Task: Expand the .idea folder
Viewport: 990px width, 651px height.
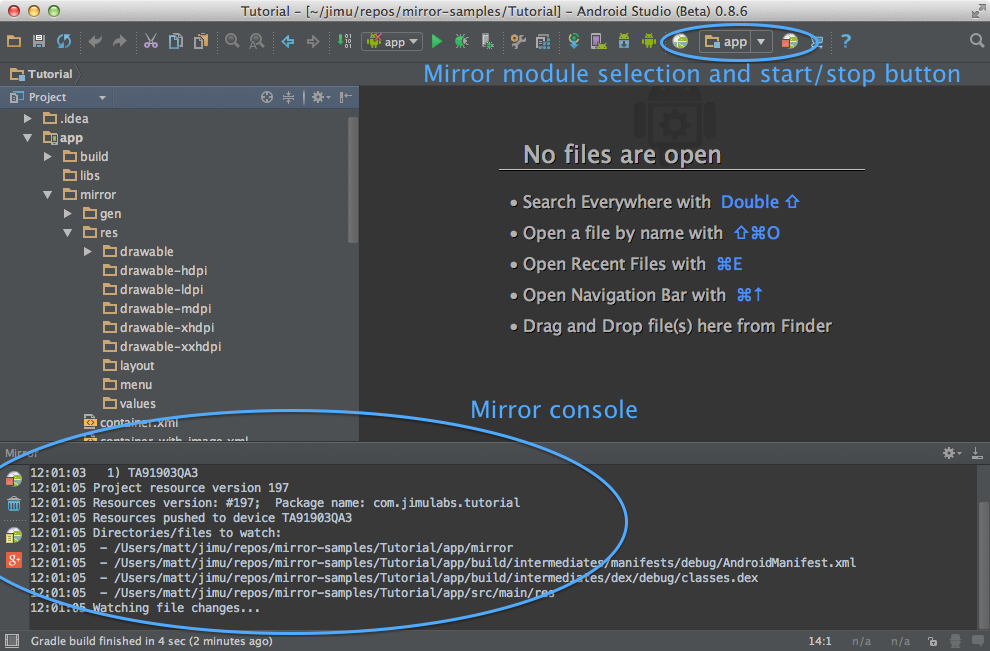Action: pos(27,119)
